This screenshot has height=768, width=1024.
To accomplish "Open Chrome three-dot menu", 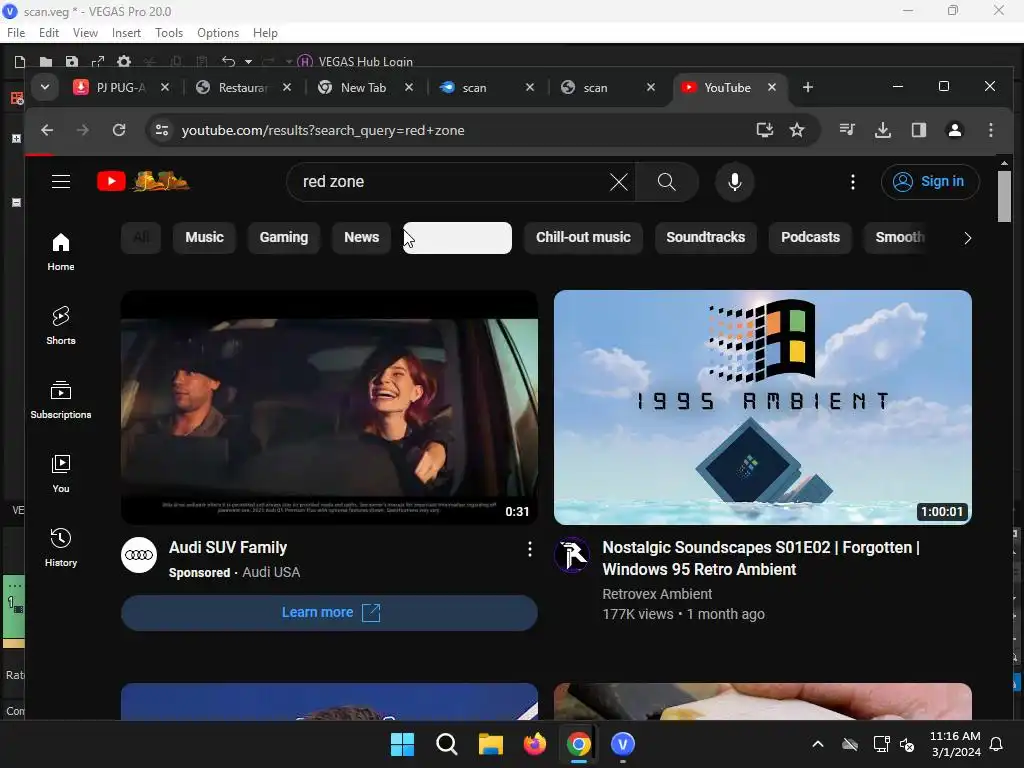I will 991,130.
